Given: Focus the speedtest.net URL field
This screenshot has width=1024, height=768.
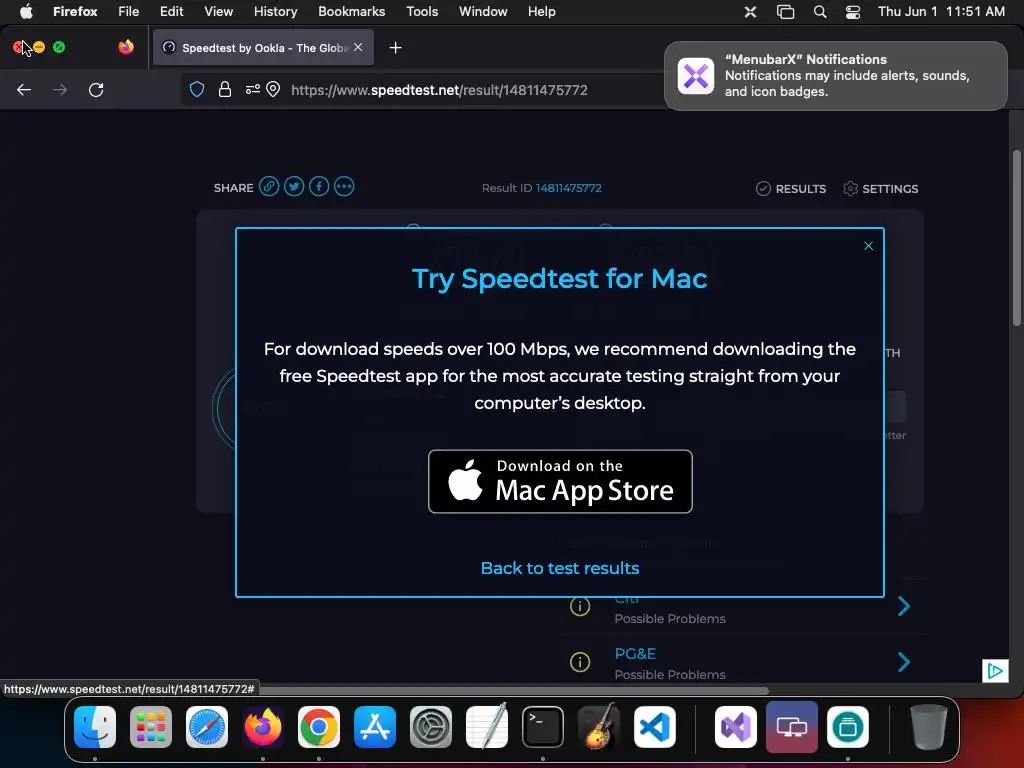Looking at the screenshot, I should [x=439, y=90].
